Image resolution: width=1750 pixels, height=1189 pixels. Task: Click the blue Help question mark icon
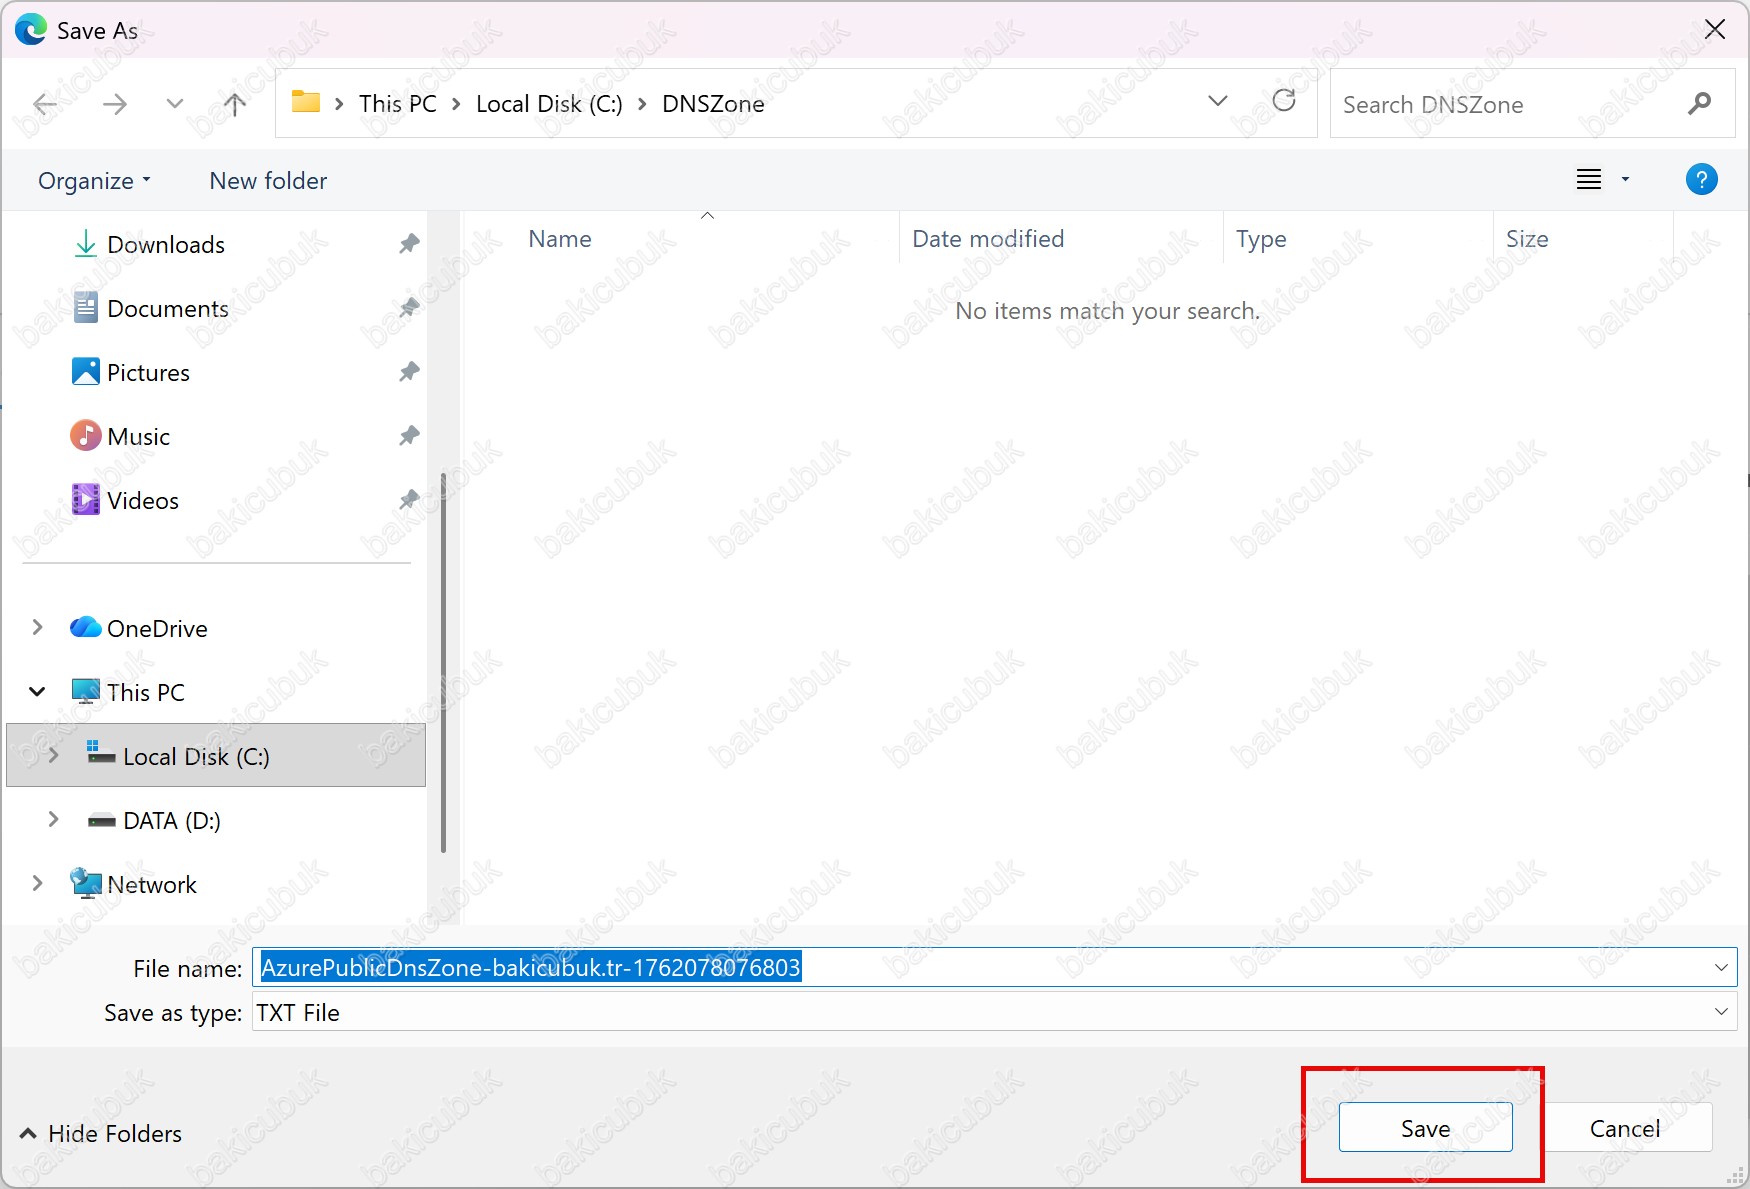click(1701, 180)
